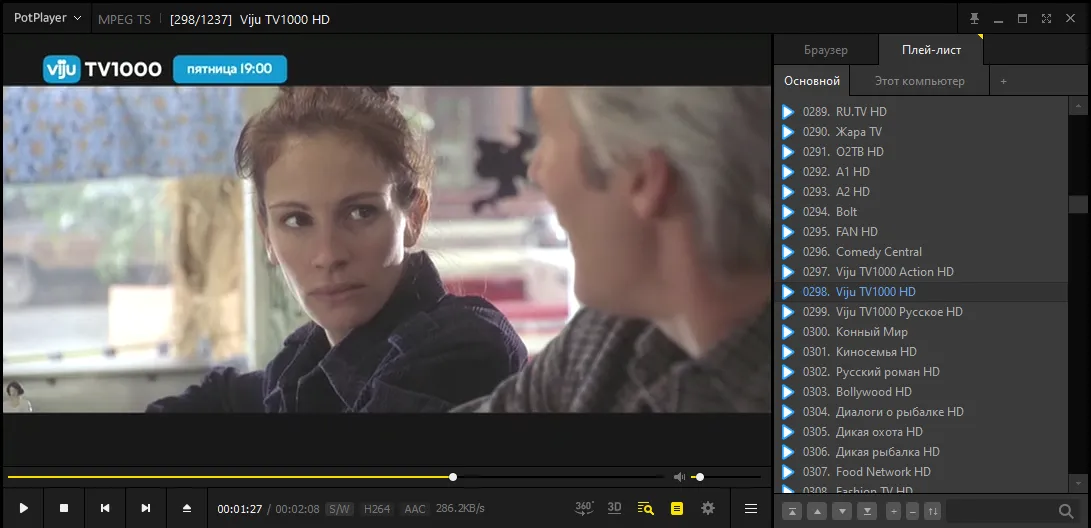Click playlist scrollbar down arrow
This screenshot has width=1091, height=528.
[1078, 482]
